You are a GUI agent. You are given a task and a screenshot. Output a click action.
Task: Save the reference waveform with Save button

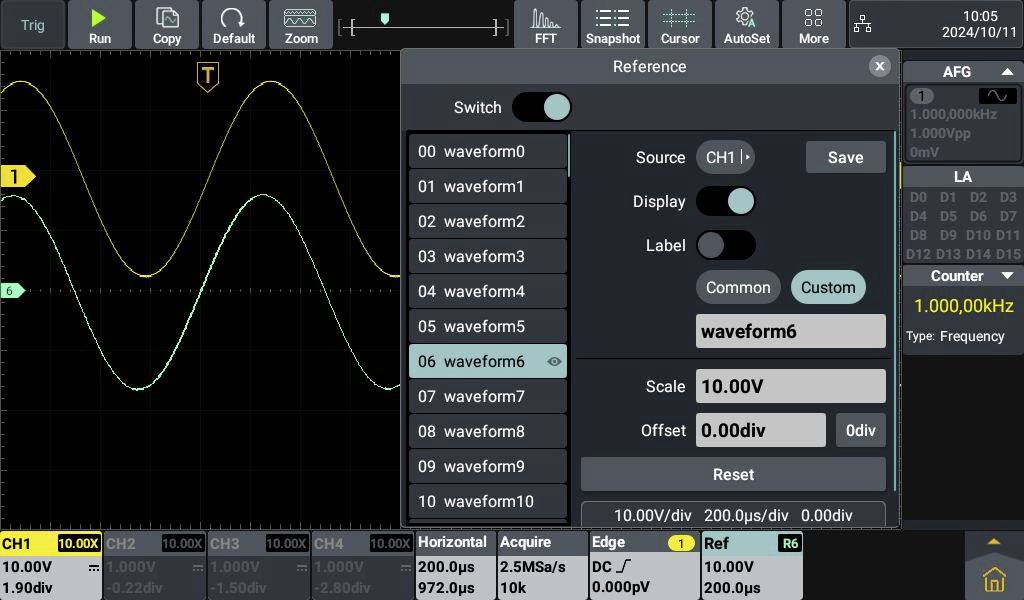click(x=845, y=157)
